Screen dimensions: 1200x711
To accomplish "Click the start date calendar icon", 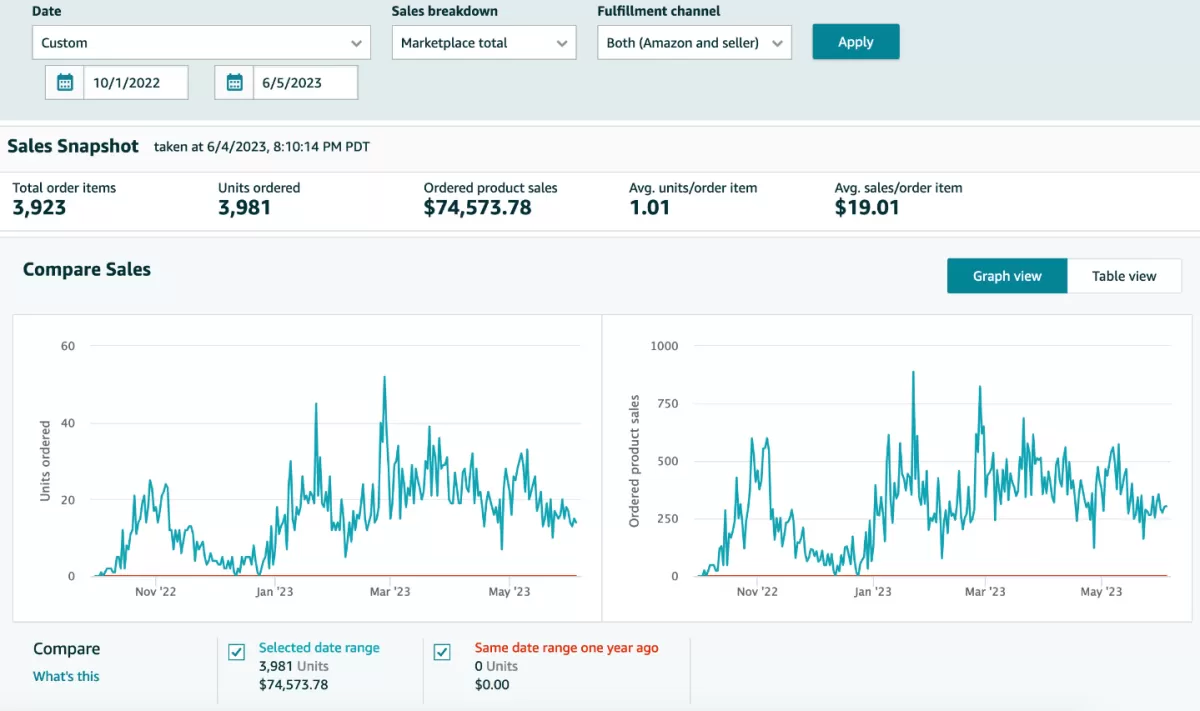I will (65, 83).
